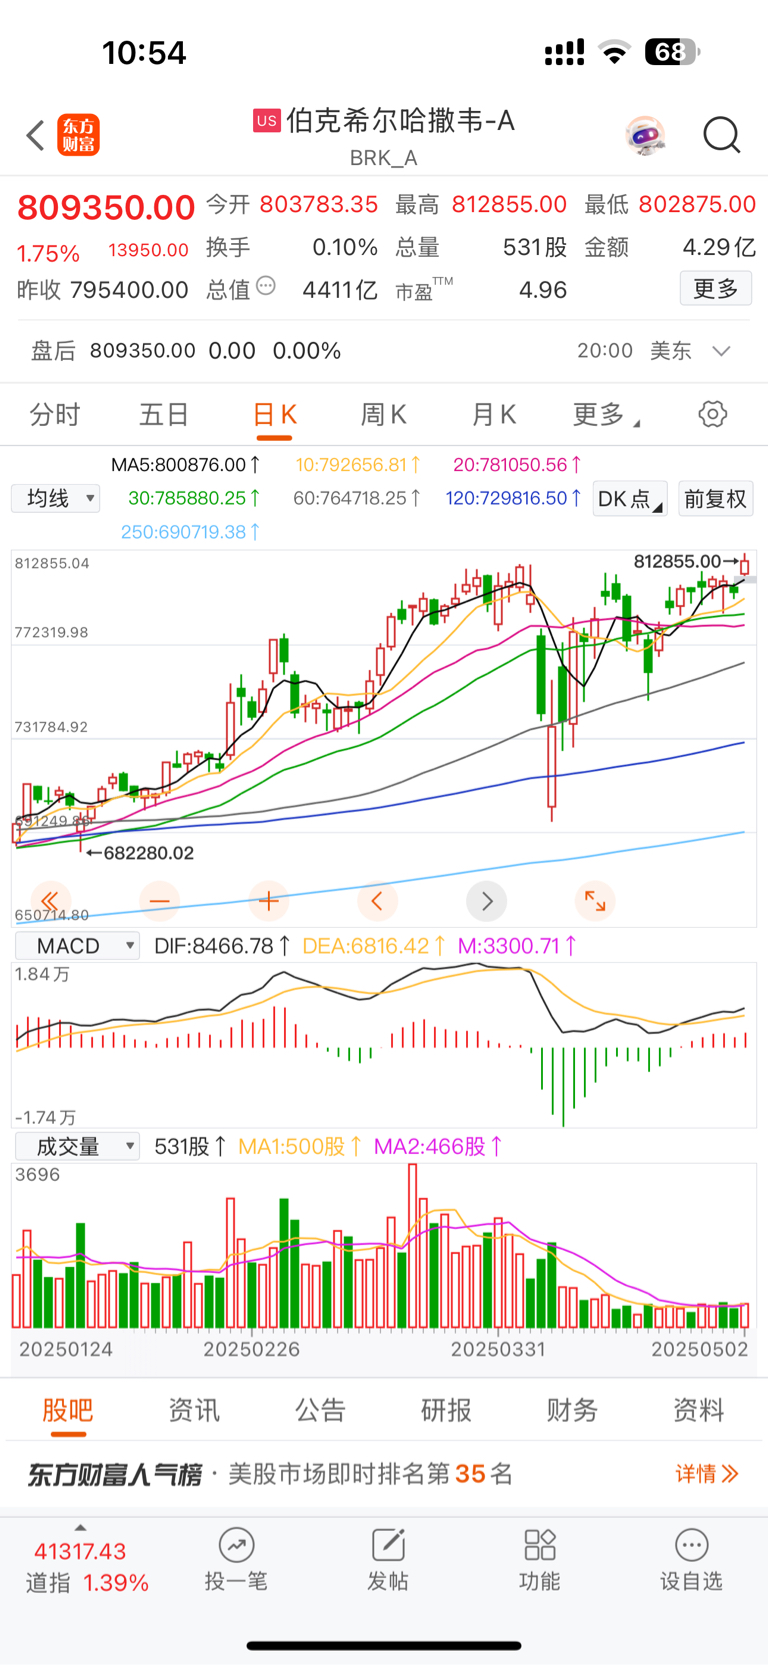Expand the after-hours 盘后 chevron
The width and height of the screenshot is (768, 1665).
[x=721, y=351]
